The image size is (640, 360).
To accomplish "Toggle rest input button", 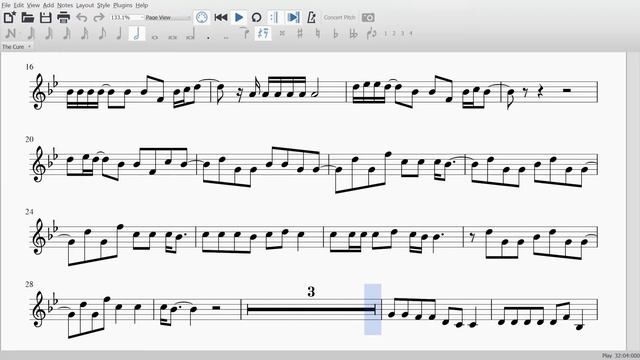I will (263, 33).
